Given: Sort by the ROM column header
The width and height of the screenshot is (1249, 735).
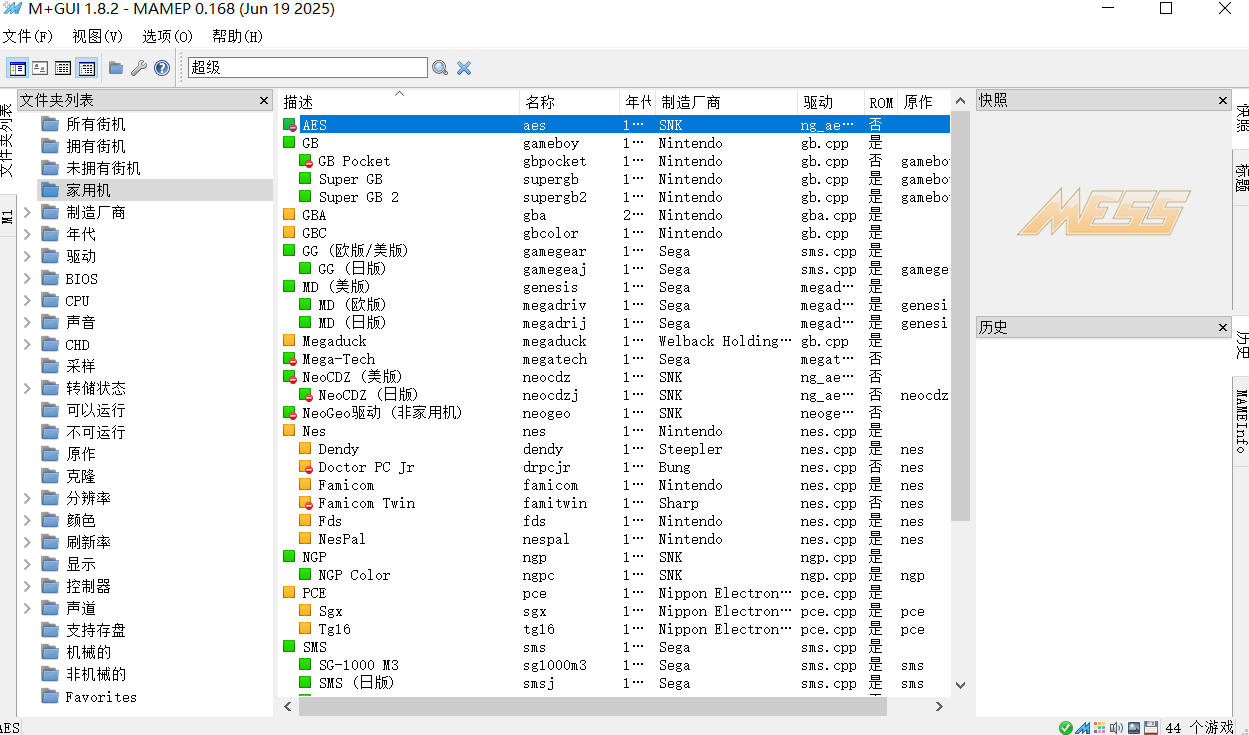Looking at the screenshot, I should (x=881, y=102).
